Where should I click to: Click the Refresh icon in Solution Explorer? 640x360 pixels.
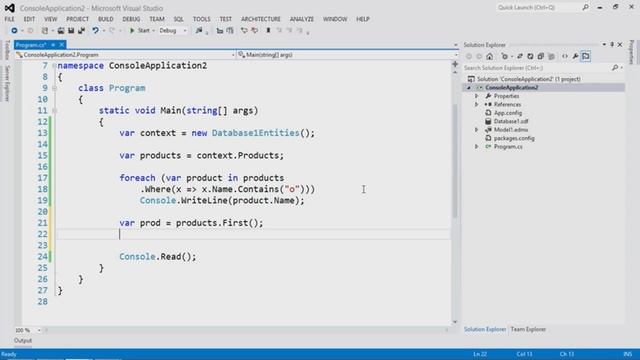[x=530, y=56]
